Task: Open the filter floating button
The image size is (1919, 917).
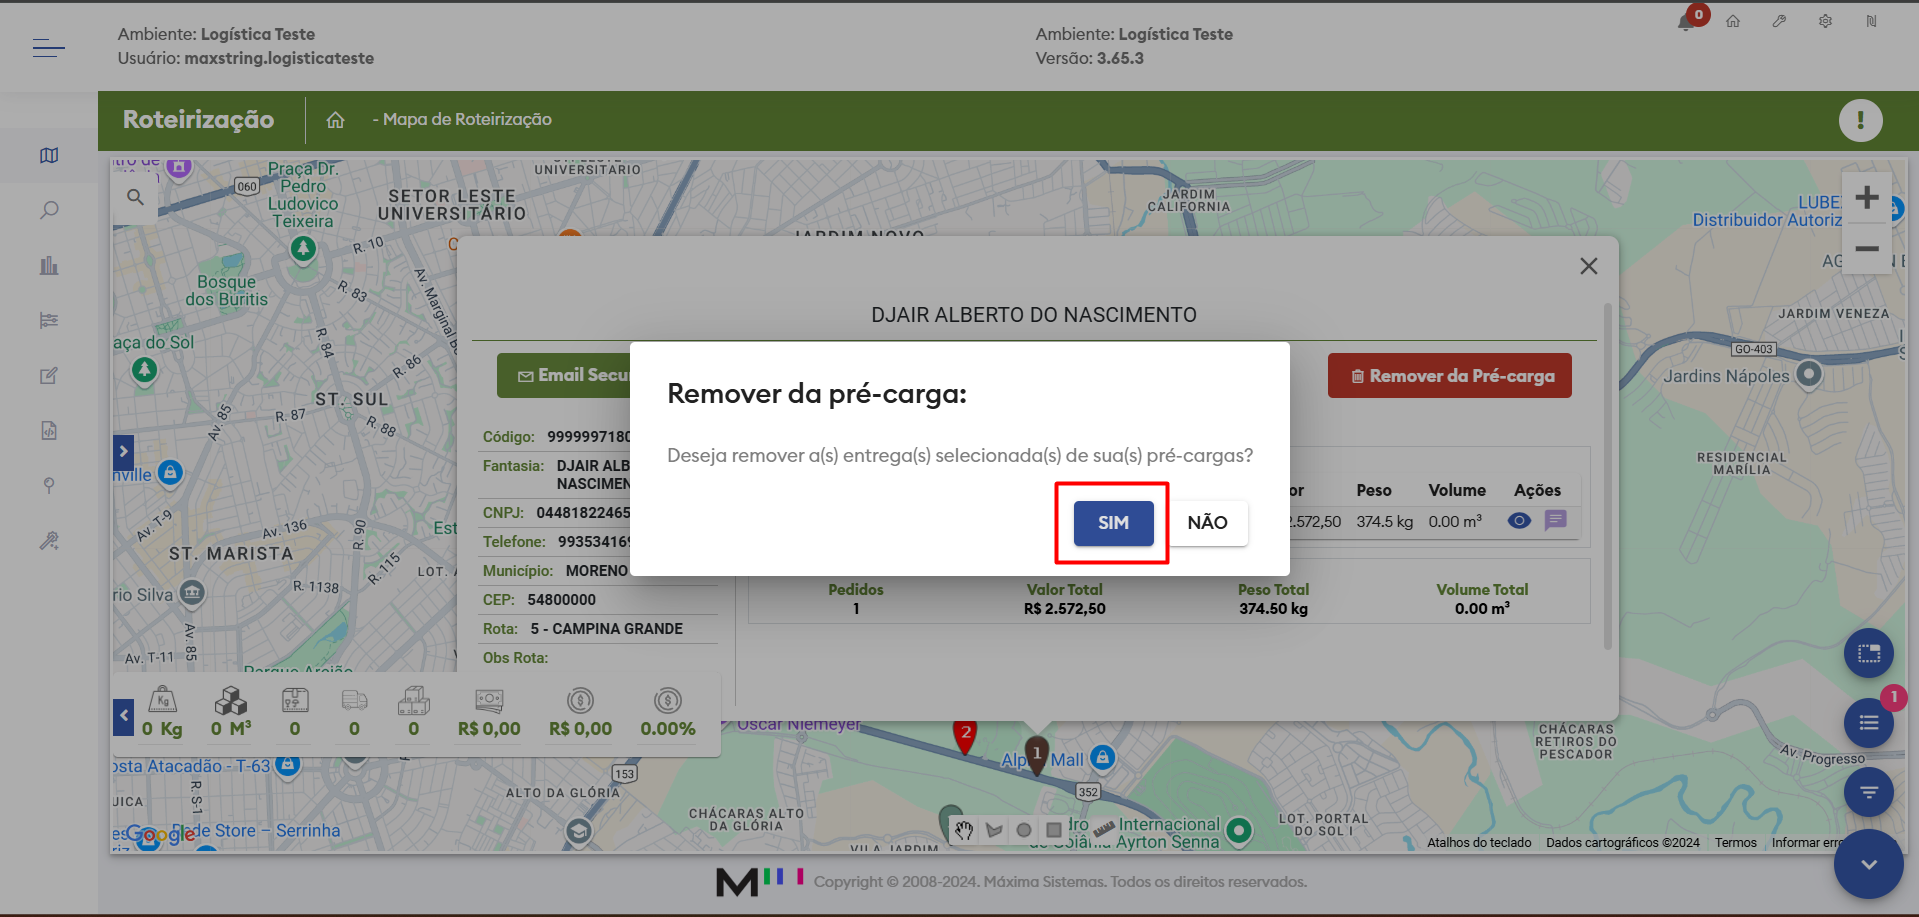Action: click(x=1868, y=793)
